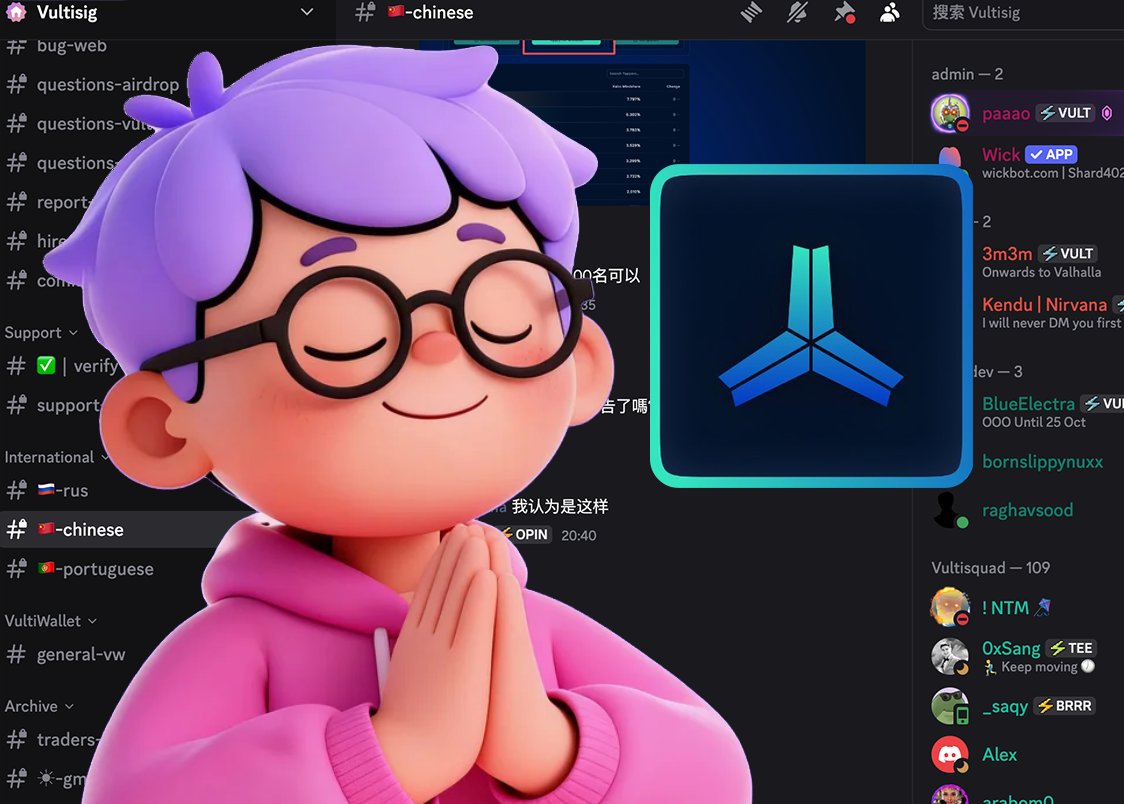Open the Threads icon in channel header
Image resolution: width=1124 pixels, height=804 pixels.
(751, 12)
